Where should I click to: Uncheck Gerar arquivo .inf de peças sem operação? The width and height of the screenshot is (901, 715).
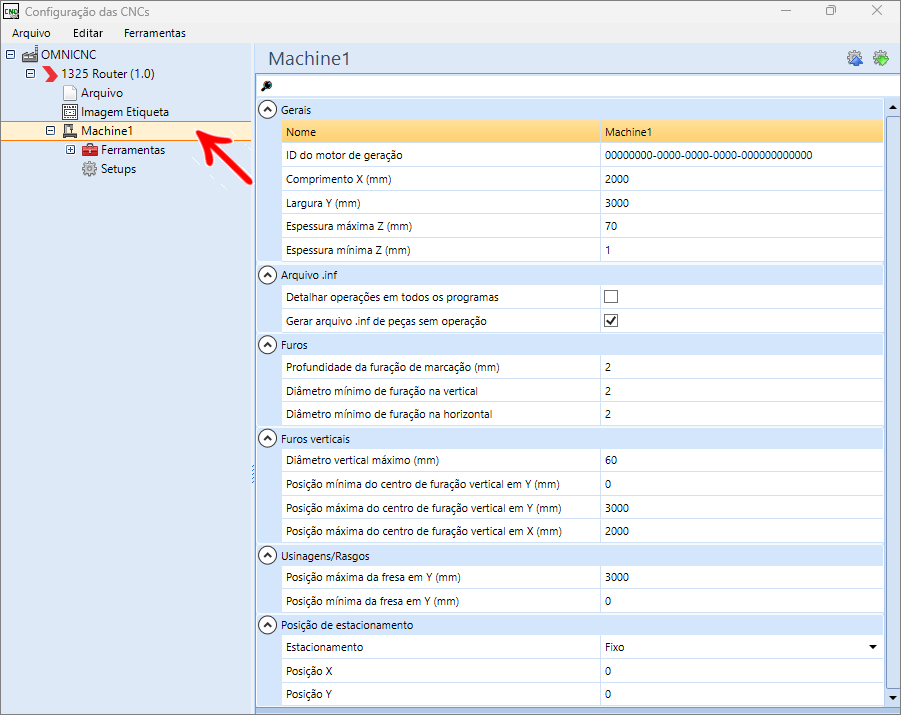(611, 321)
